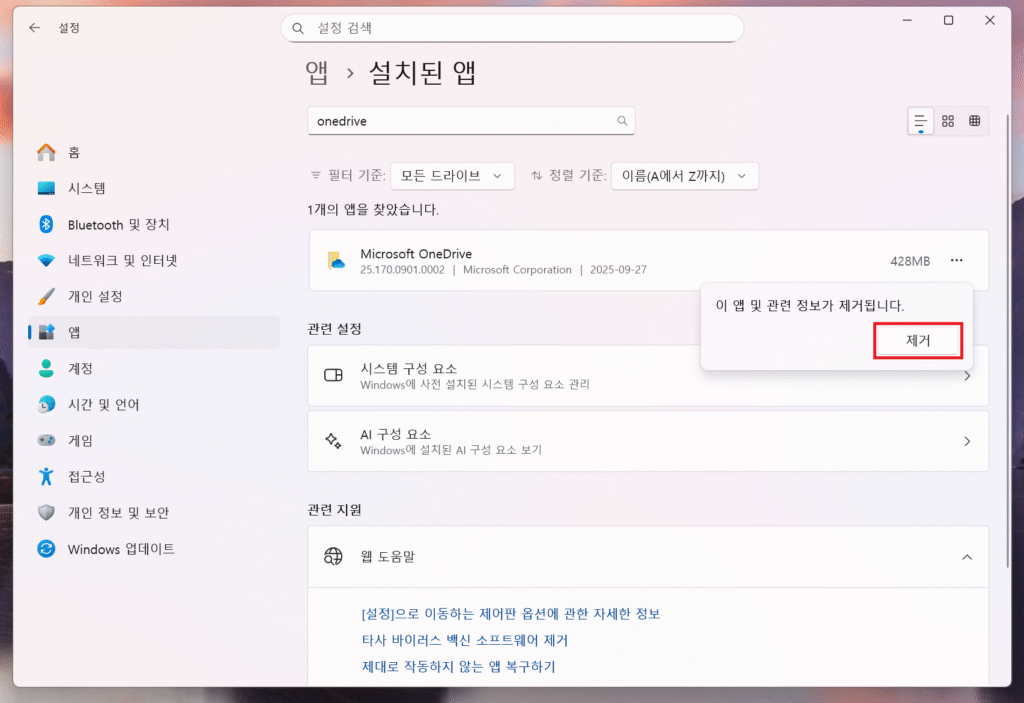The width and height of the screenshot is (1024, 703).
Task: Click the 관련 지원 section heading
Action: [334, 510]
